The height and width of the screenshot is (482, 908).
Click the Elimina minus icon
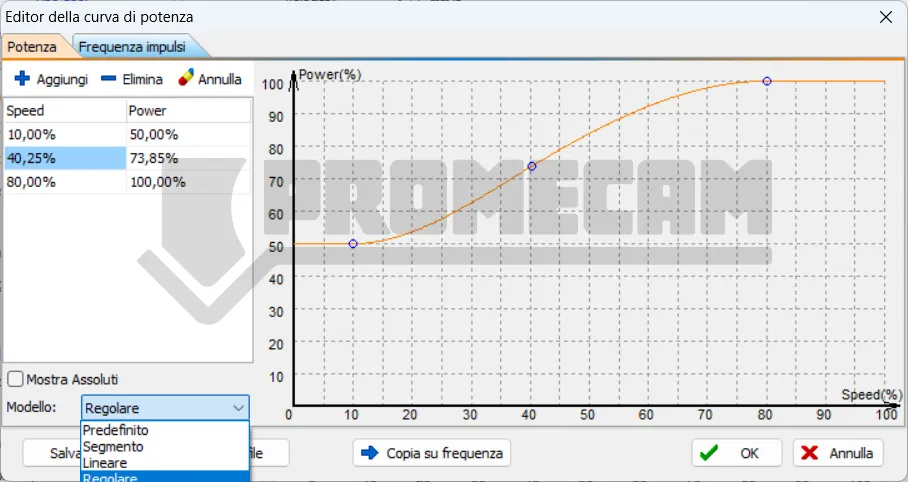point(108,79)
